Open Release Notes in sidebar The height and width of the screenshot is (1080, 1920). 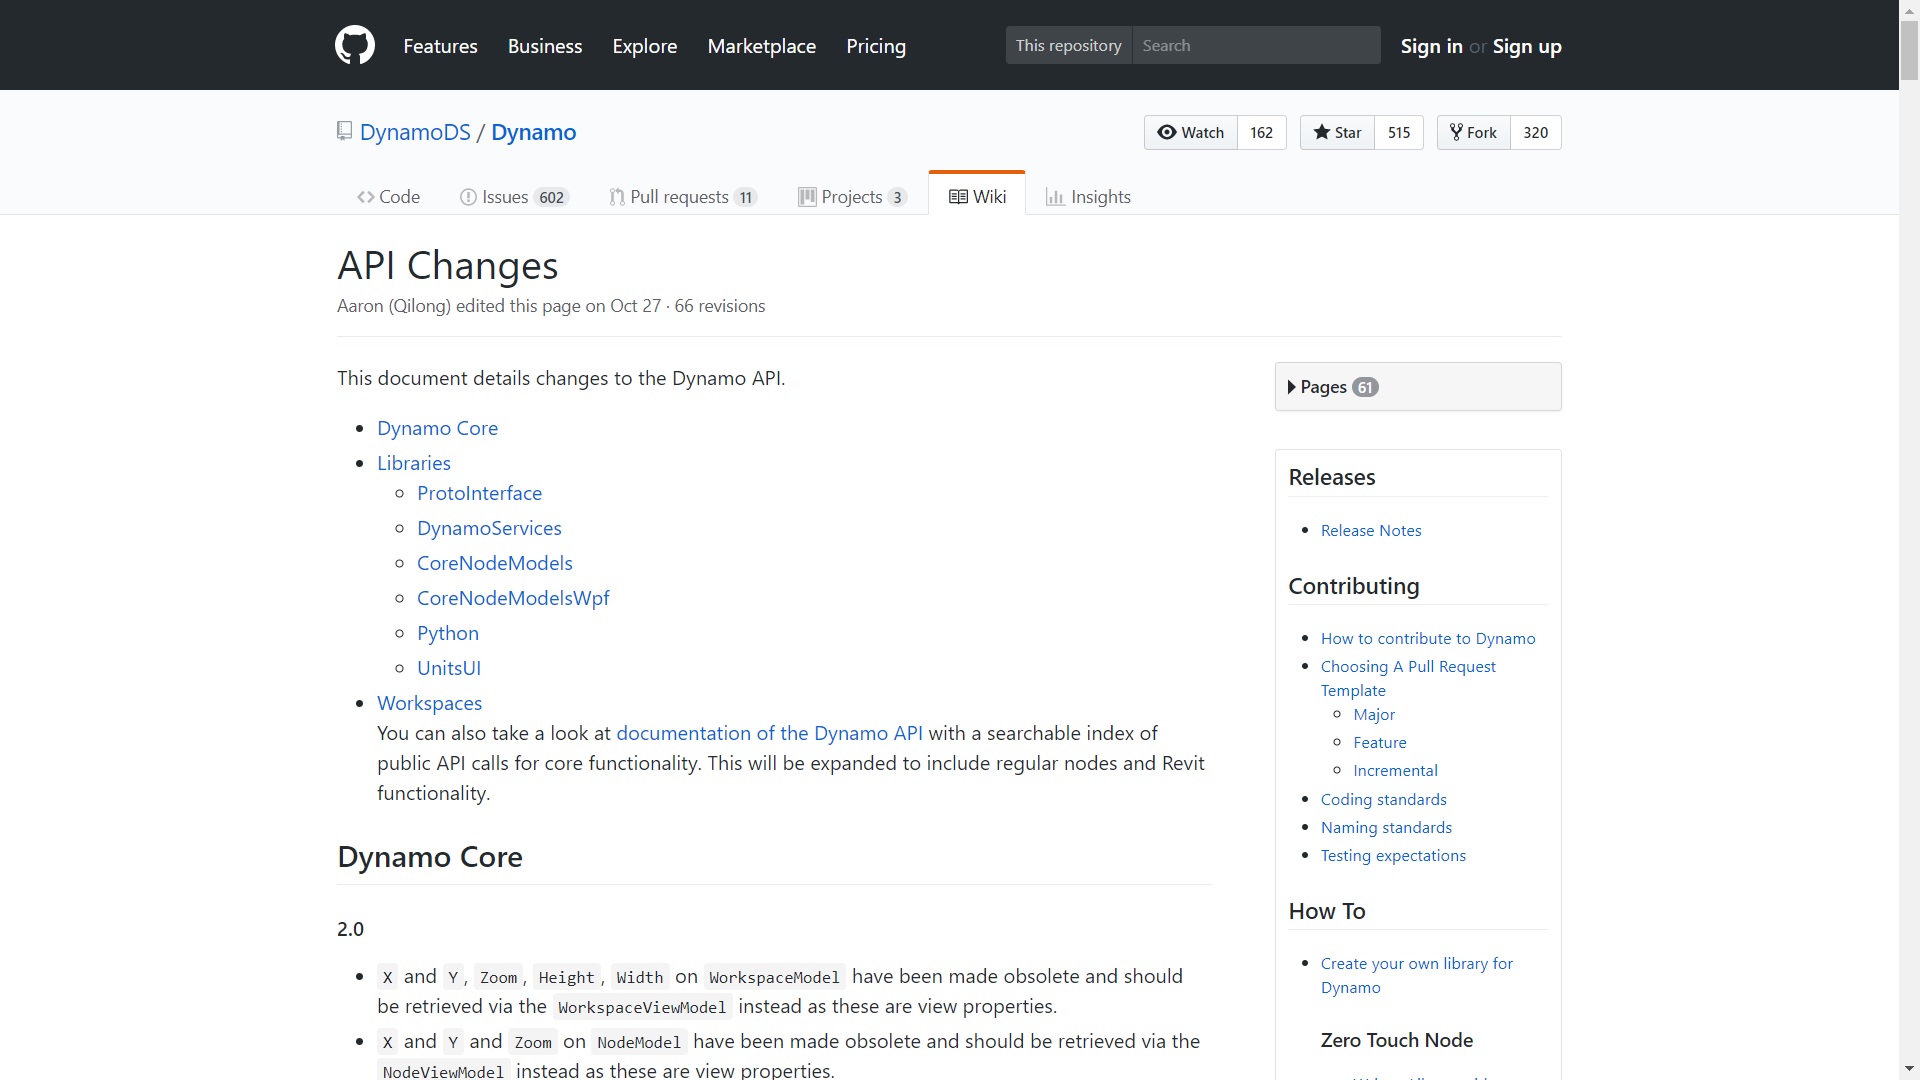point(1371,530)
